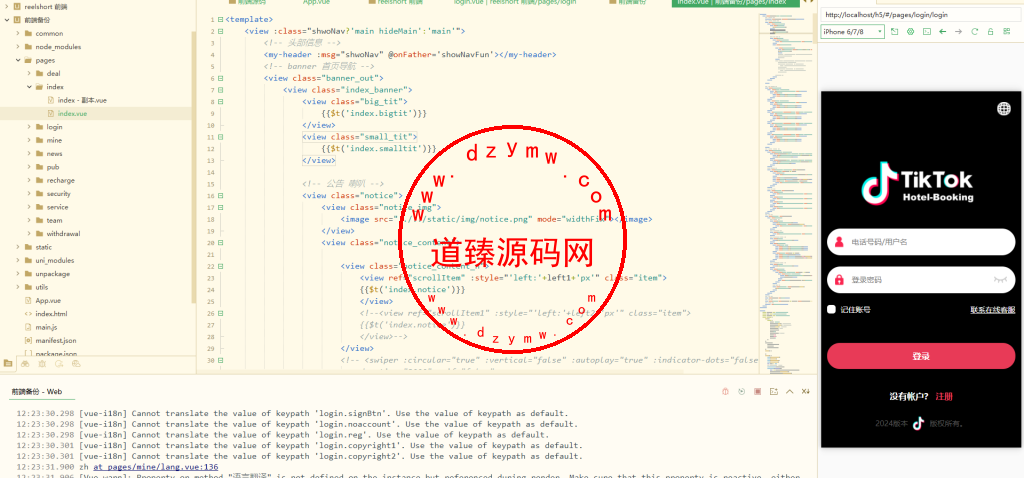Screen dimensions: 1024x478
Task: Show the project file explorer panel icon
Action: coord(8,363)
